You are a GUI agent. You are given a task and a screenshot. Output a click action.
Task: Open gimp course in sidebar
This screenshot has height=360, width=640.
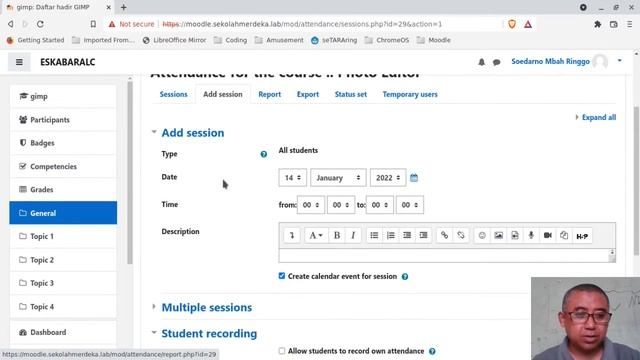coord(63,96)
